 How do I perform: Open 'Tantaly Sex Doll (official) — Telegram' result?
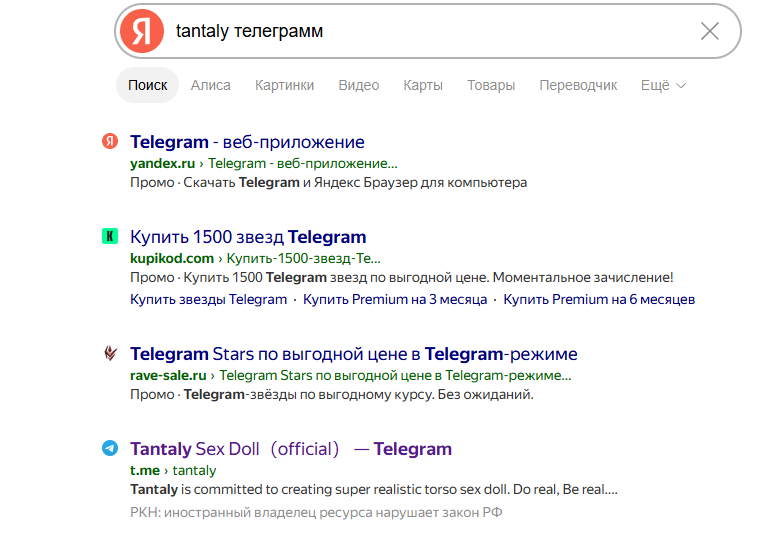pyautogui.click(x=291, y=449)
